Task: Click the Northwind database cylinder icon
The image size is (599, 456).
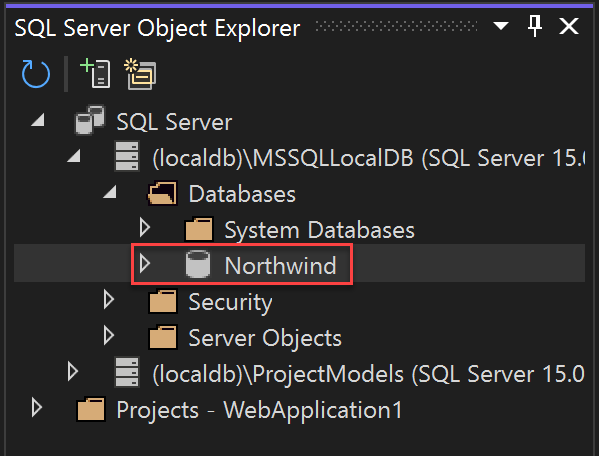Action: 198,264
